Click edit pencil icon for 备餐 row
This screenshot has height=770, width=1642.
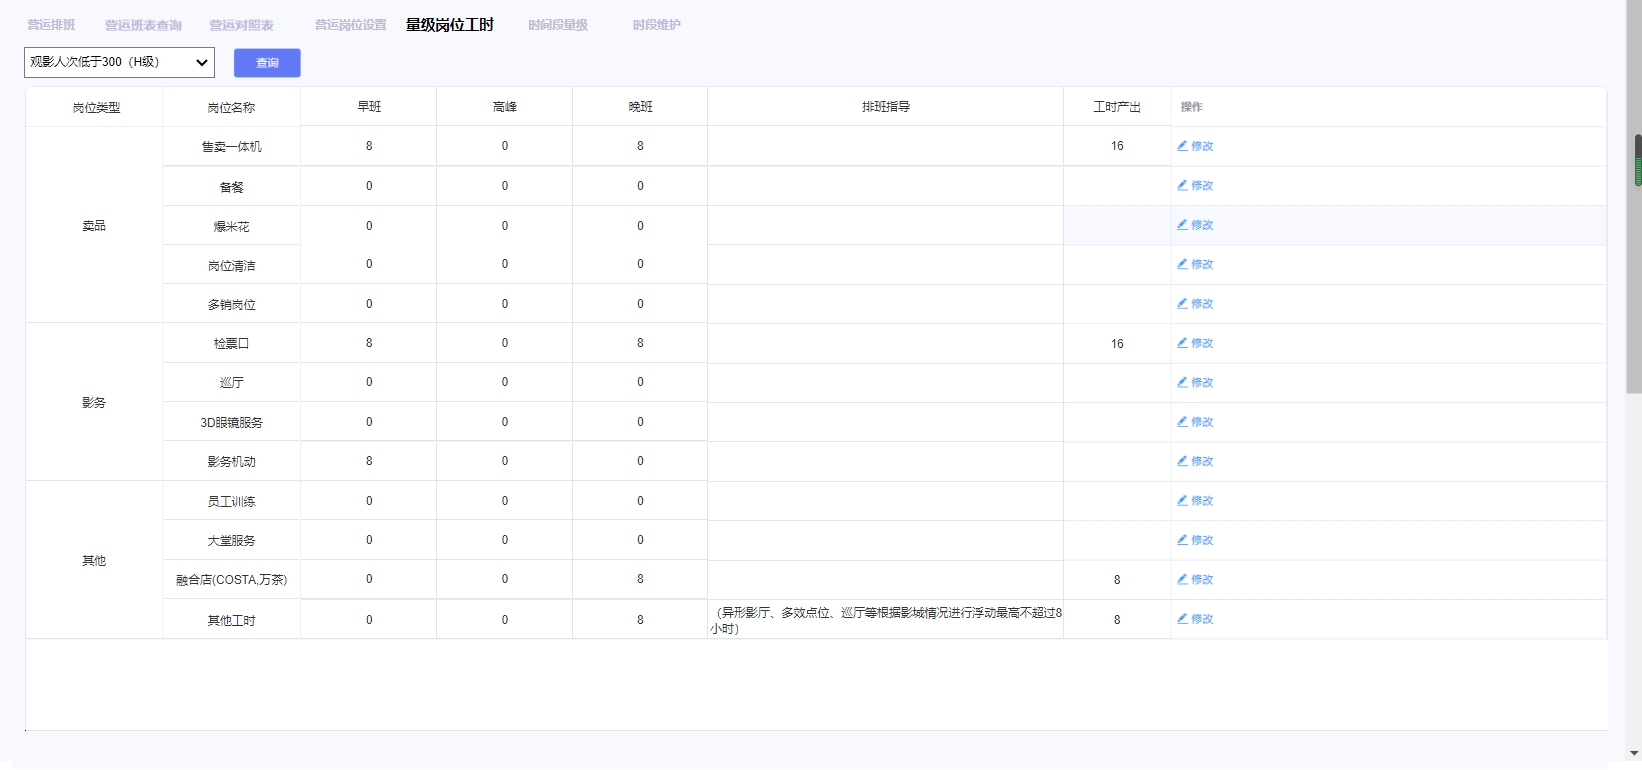pyautogui.click(x=1183, y=185)
